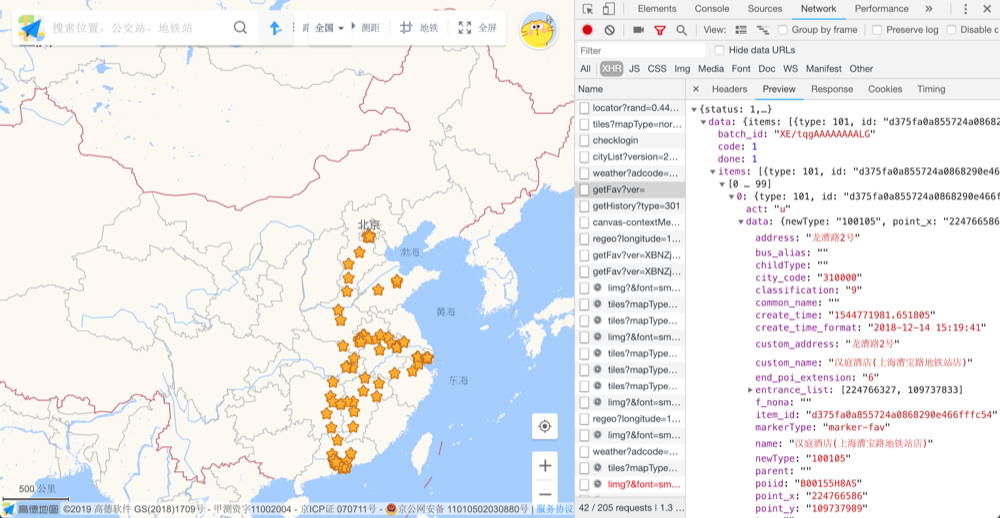Open network search magnifier in DevTools toolbar
1000x518 pixels.
[681, 30]
